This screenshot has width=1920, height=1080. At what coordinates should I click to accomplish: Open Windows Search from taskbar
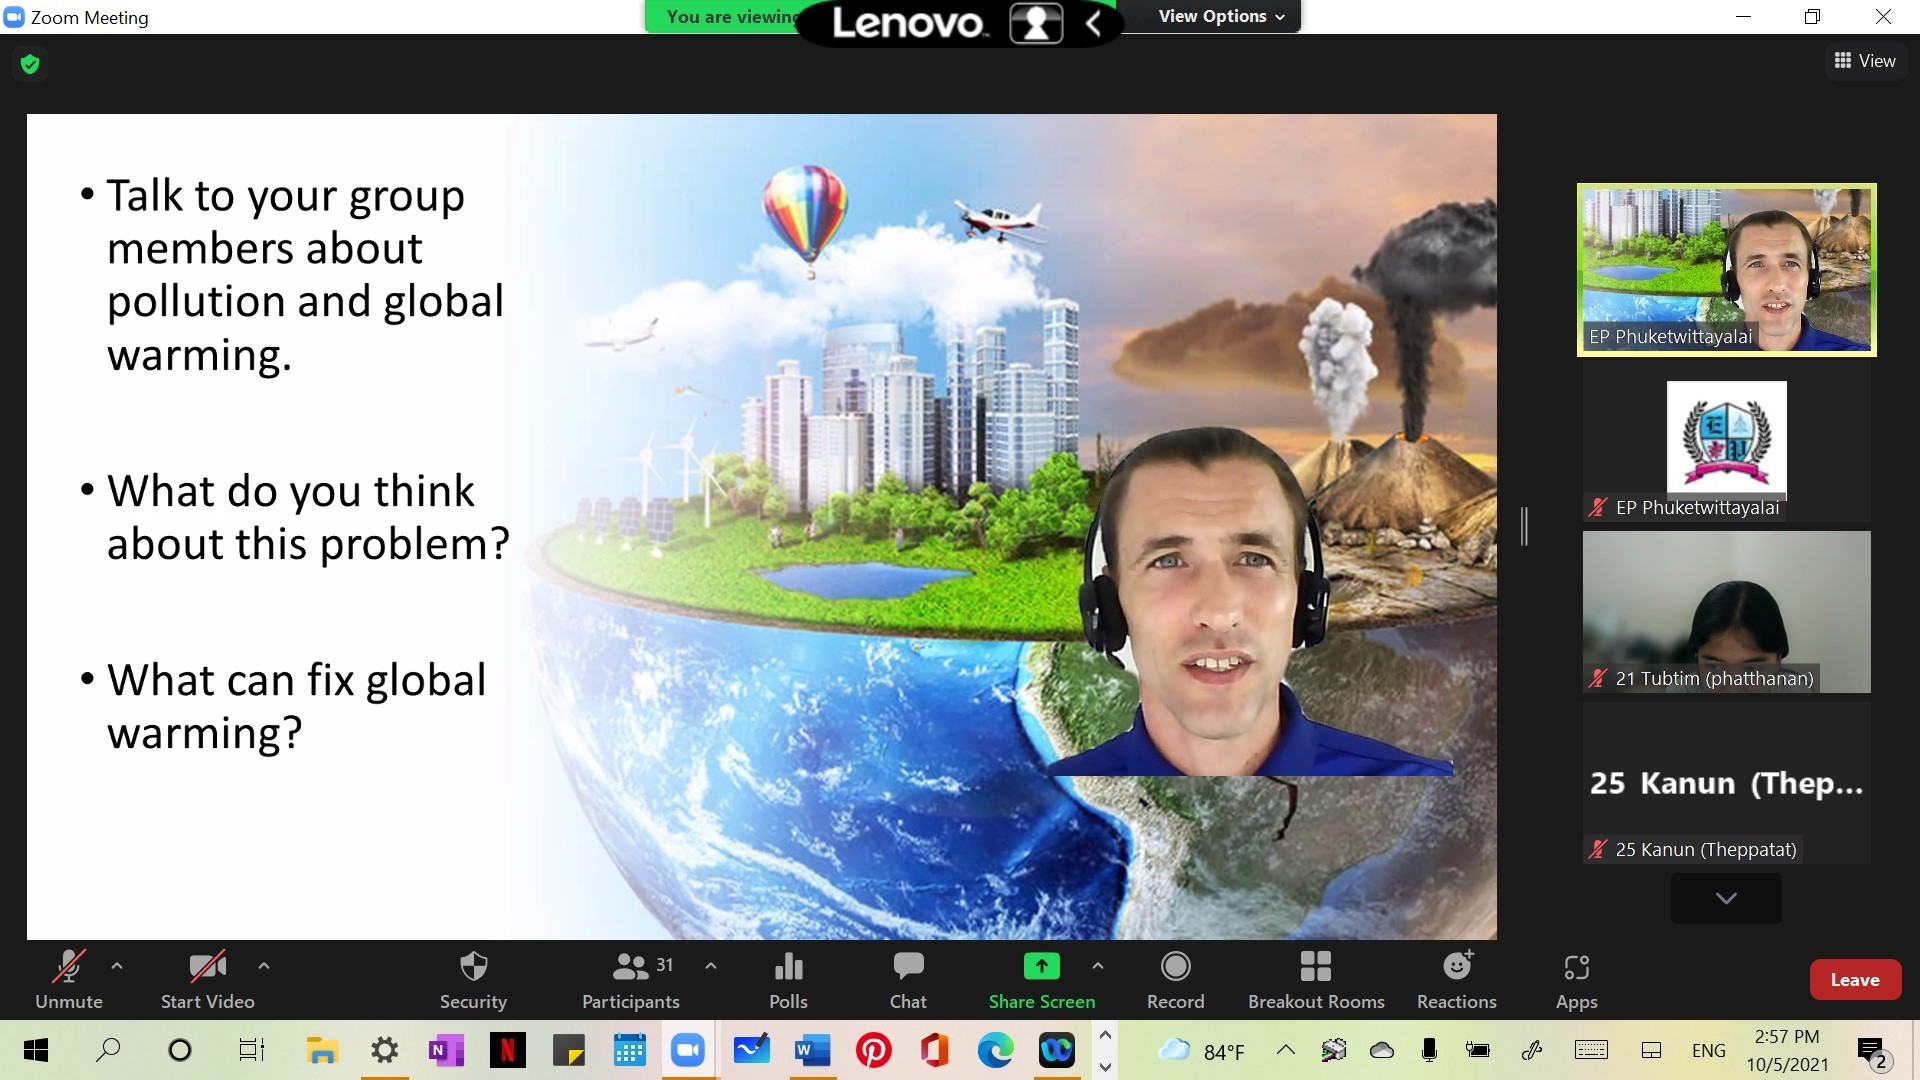pyautogui.click(x=108, y=1050)
